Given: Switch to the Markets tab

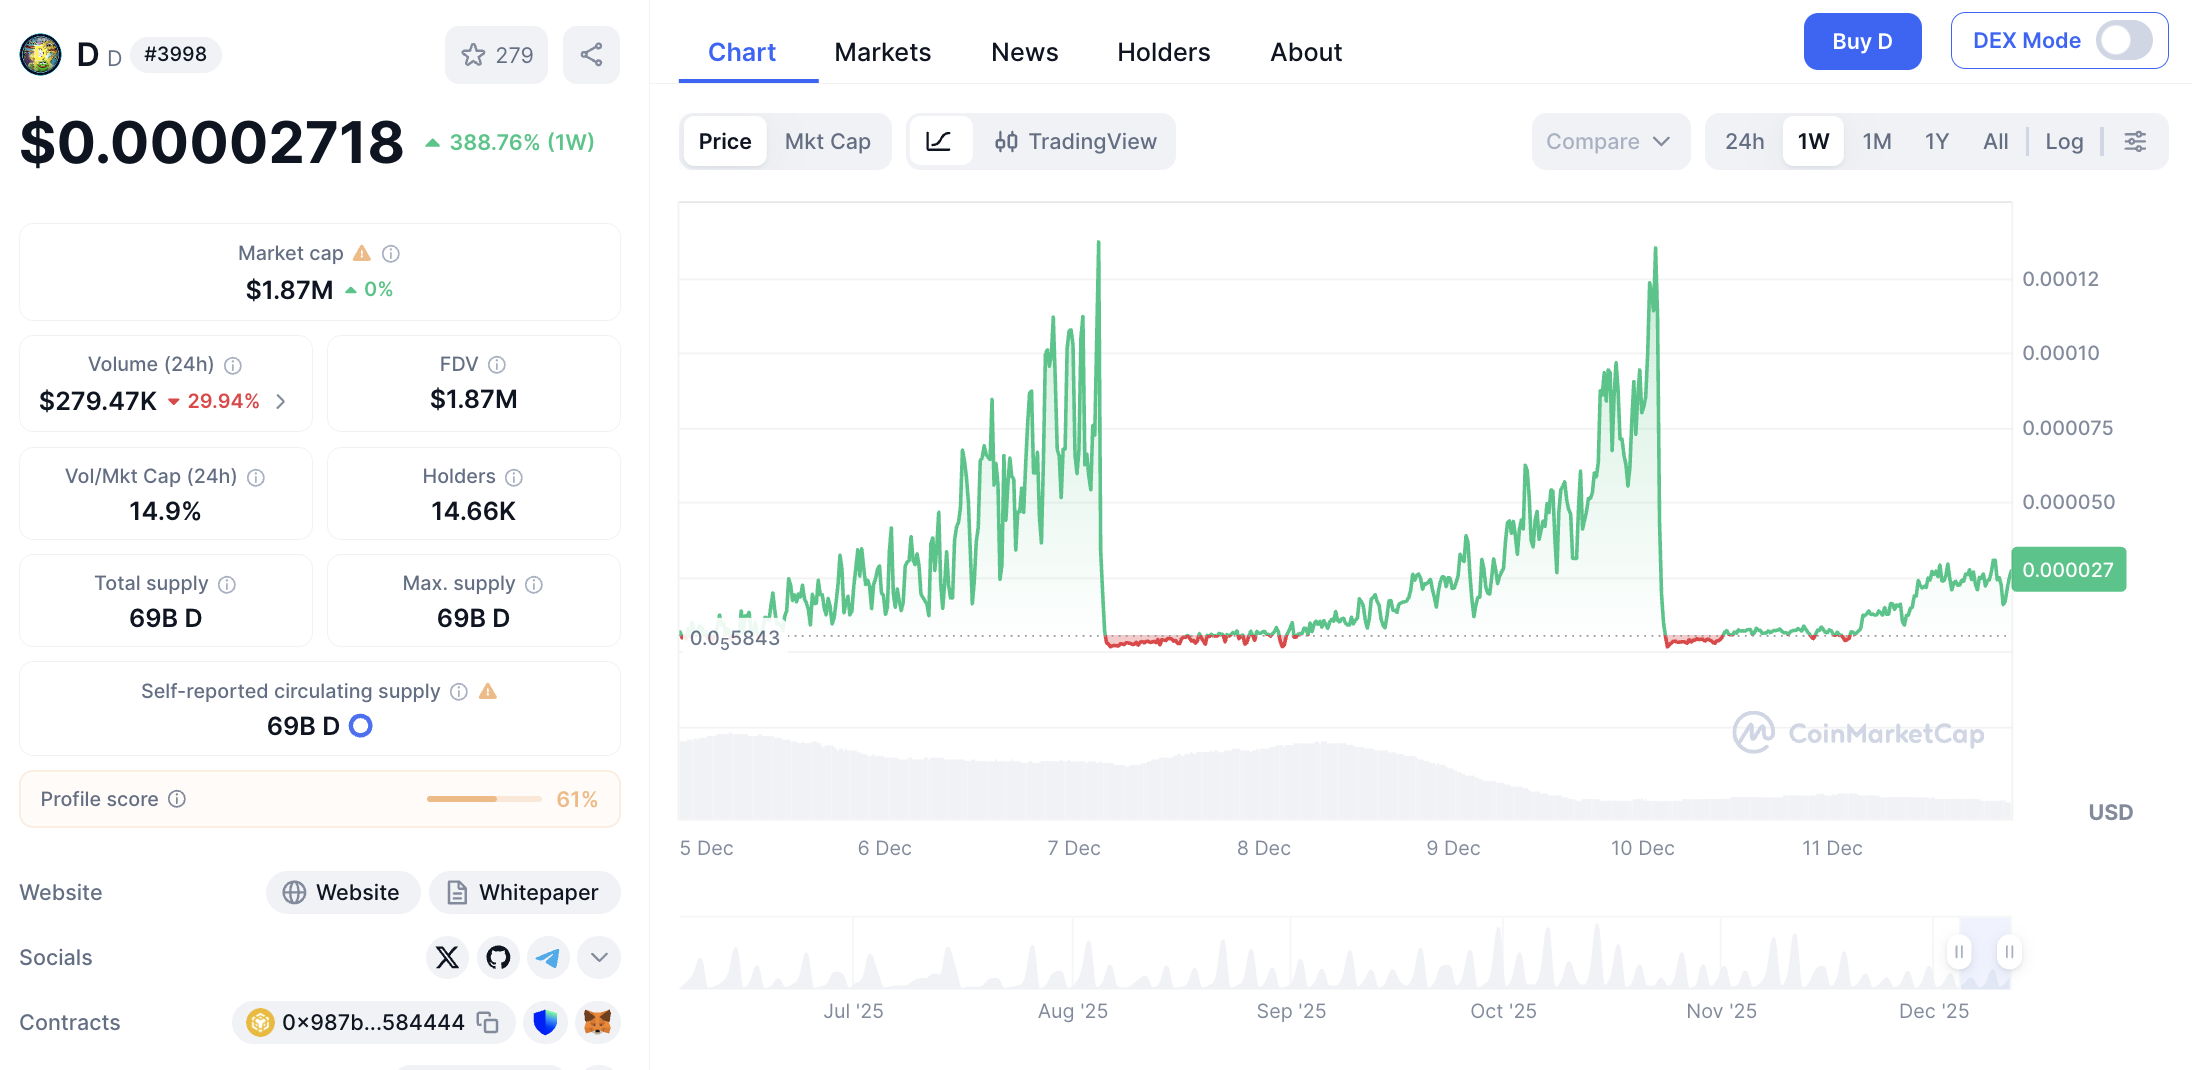Looking at the screenshot, I should click(x=882, y=52).
